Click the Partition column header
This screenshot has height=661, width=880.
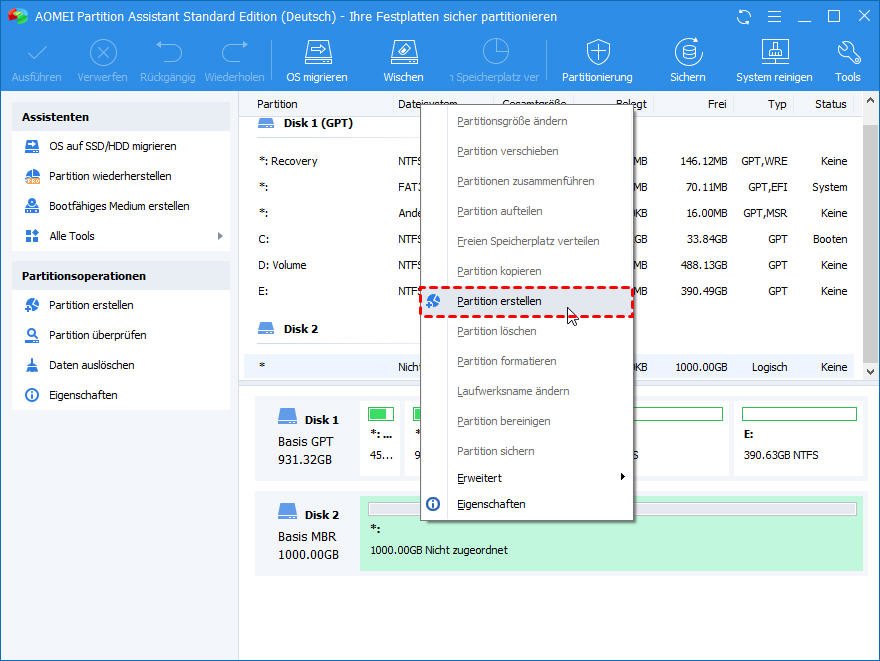tap(277, 104)
